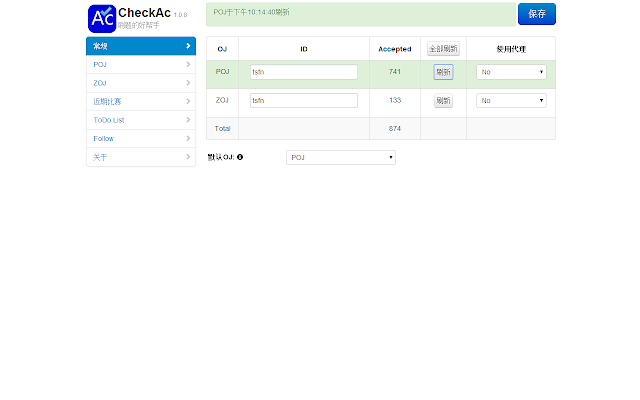
Task: Switch to the ZOJ sidebar section
Action: point(141,83)
